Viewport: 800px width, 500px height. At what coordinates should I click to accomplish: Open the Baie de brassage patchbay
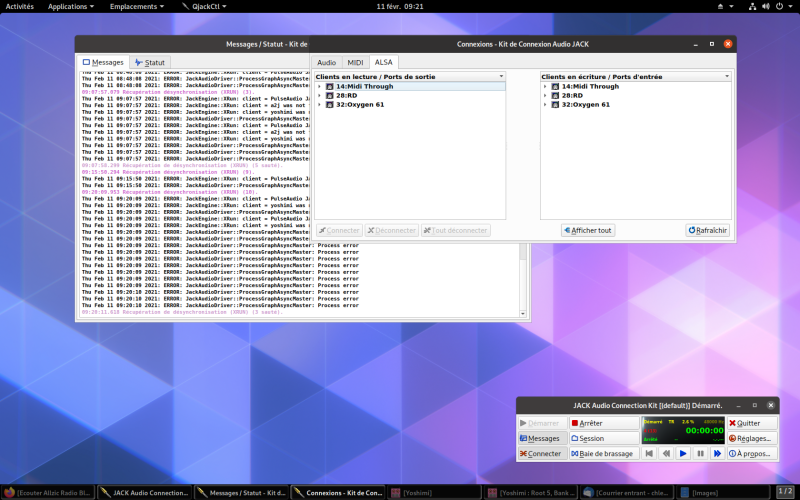[603, 453]
